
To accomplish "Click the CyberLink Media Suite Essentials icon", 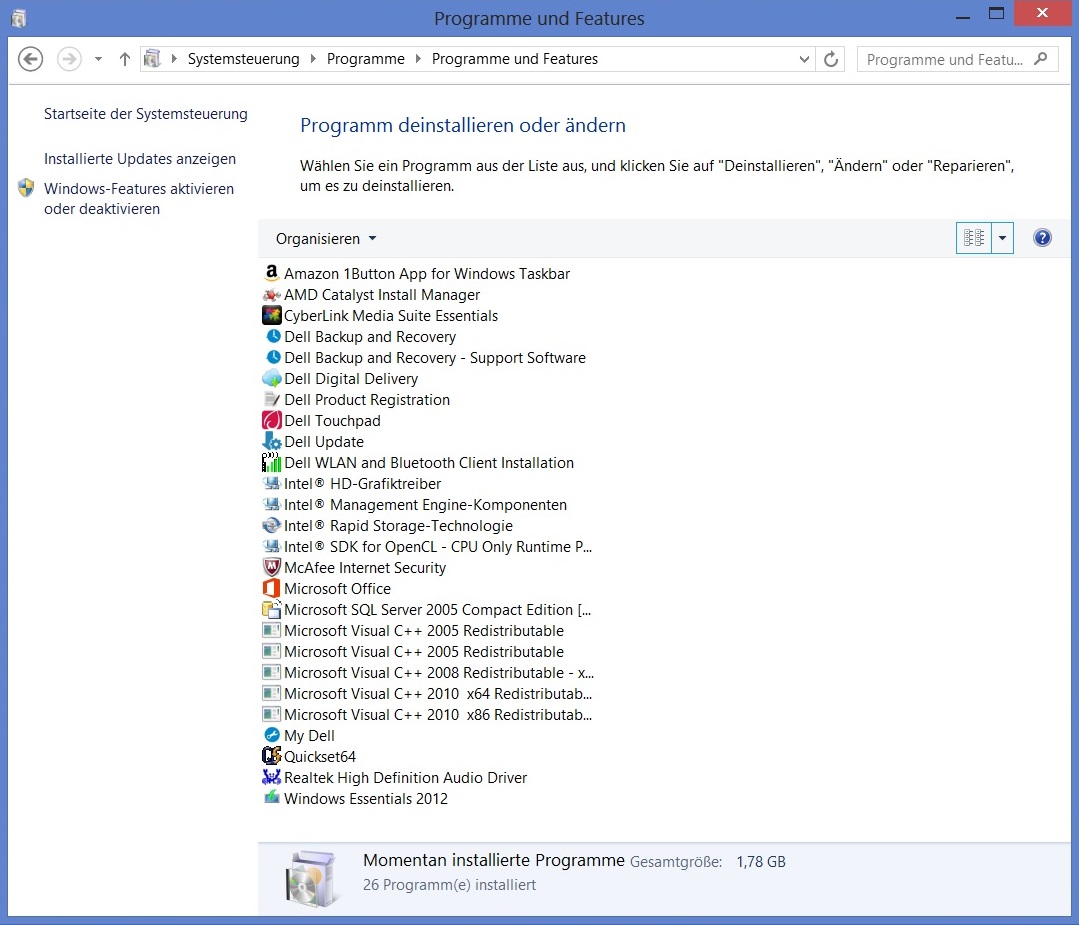I will (272, 315).
